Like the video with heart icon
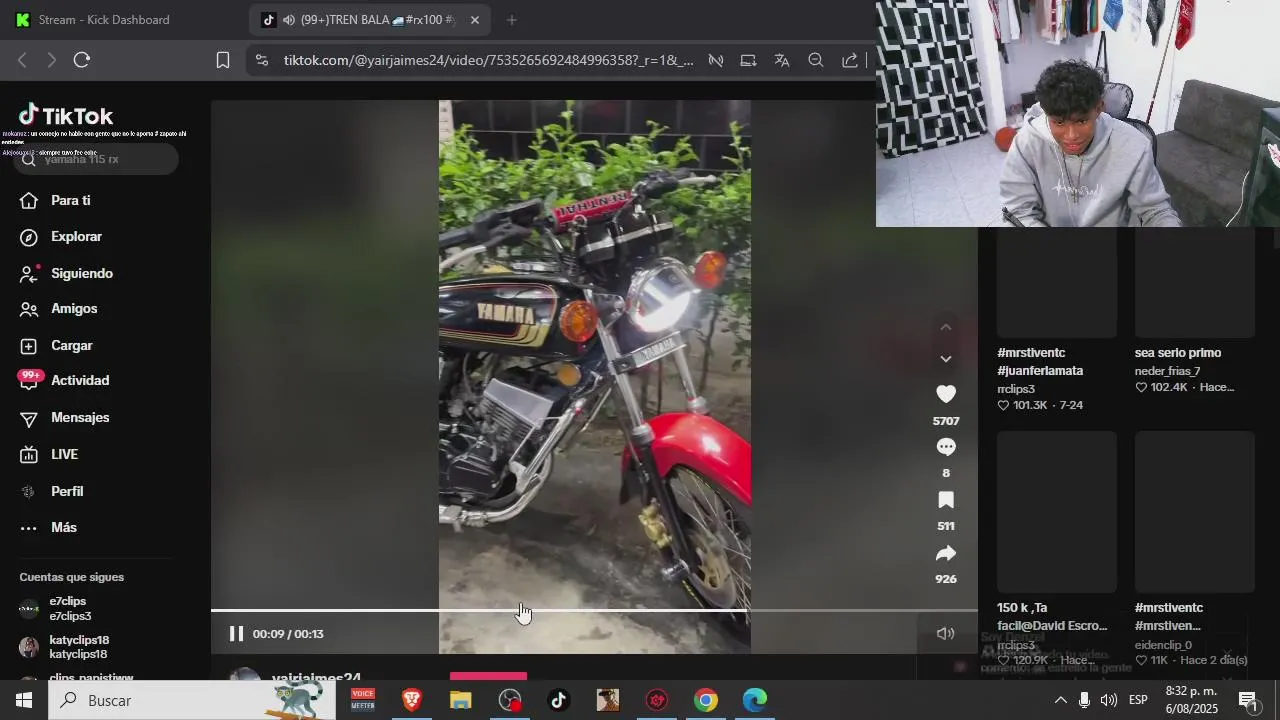Viewport: 1280px width, 720px height. tap(946, 394)
